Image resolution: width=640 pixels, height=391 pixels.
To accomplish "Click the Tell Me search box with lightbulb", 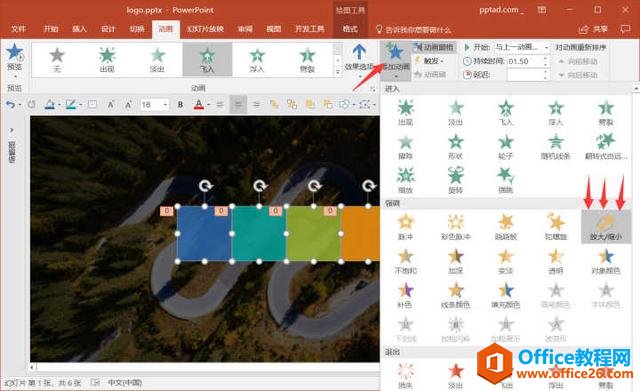I will click(413, 29).
